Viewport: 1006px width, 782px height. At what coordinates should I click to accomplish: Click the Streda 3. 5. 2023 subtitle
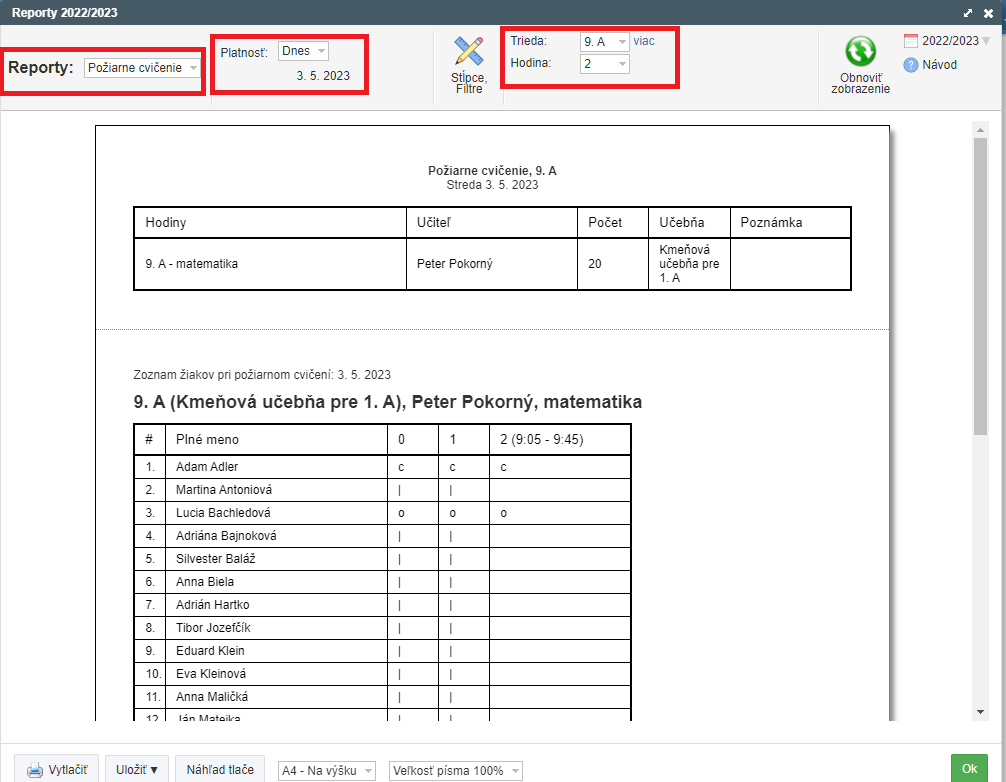(492, 185)
